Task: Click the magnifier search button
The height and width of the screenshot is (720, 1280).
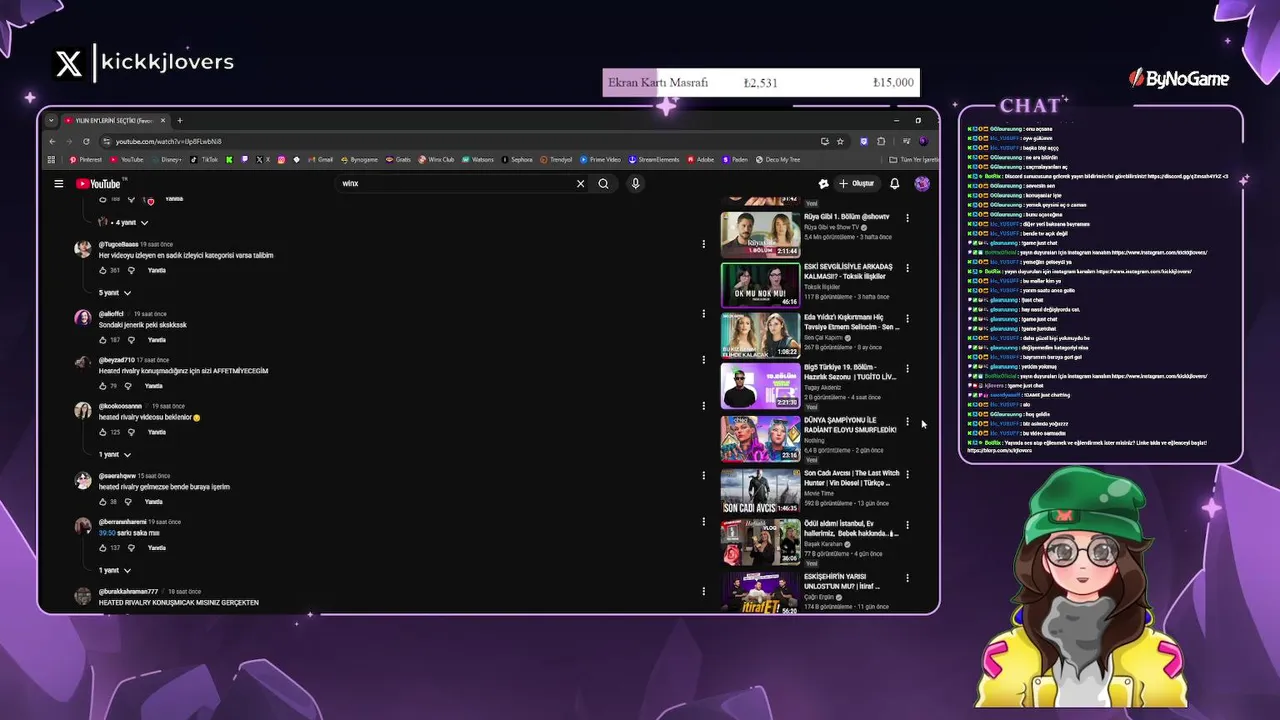Action: 603,184
